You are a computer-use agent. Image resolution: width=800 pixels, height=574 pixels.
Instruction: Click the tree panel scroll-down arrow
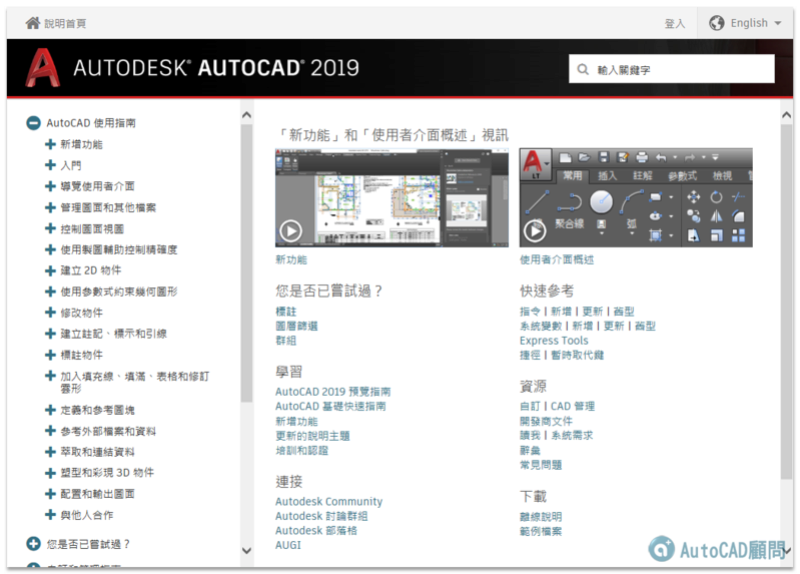[246, 550]
